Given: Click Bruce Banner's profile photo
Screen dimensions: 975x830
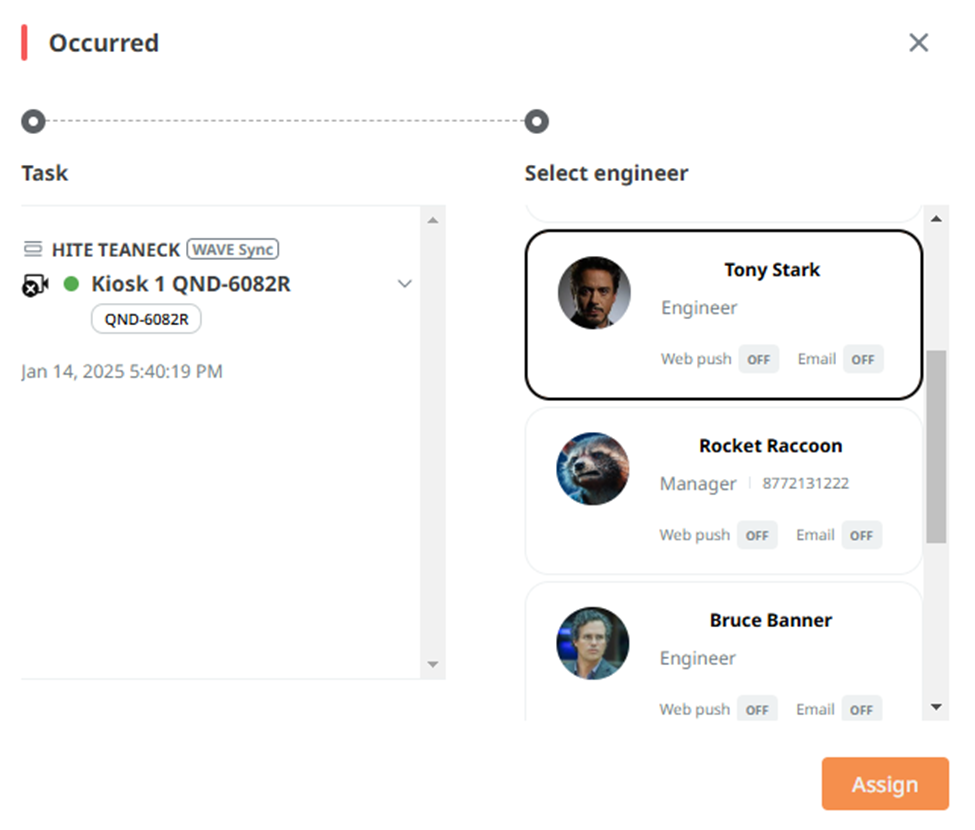Looking at the screenshot, I should (593, 643).
